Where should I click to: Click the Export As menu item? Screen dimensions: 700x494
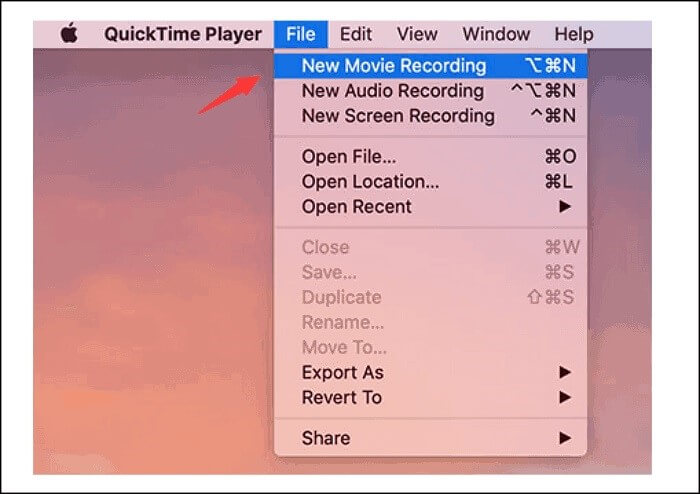tap(430, 373)
